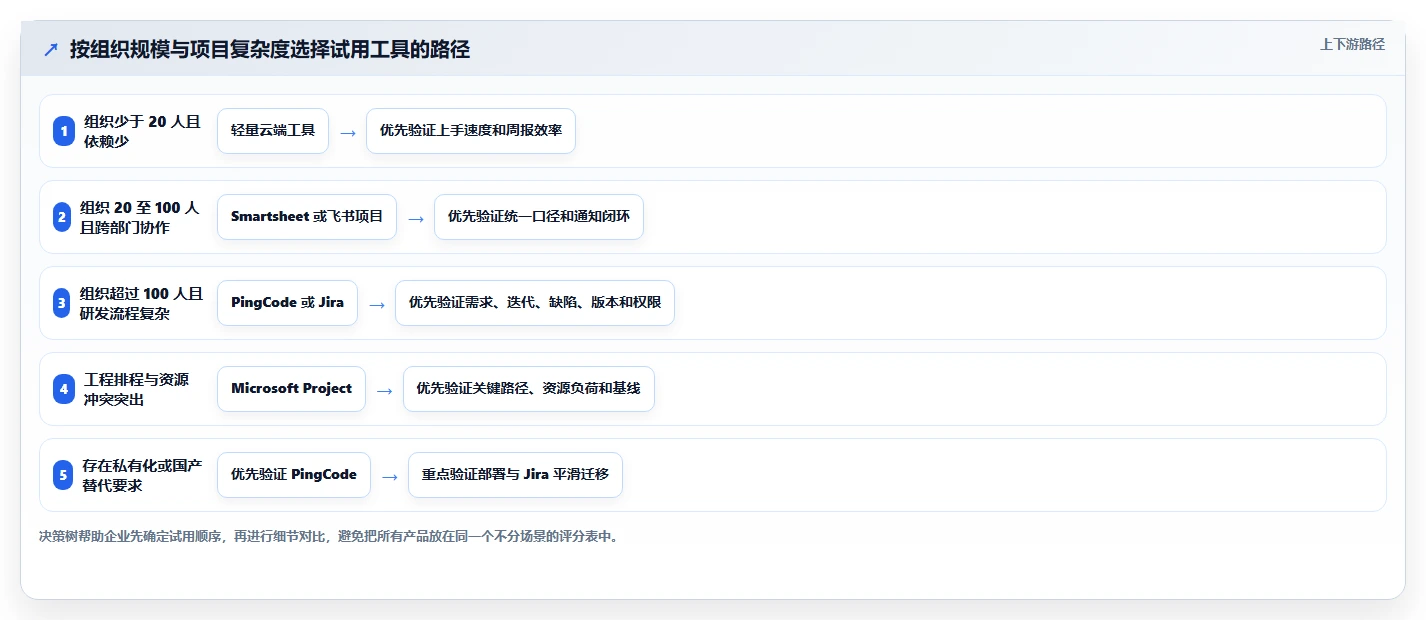This screenshot has height=620, width=1426.
Task: Click the footer note starting with 决策树帮助企业
Action: 329,536
